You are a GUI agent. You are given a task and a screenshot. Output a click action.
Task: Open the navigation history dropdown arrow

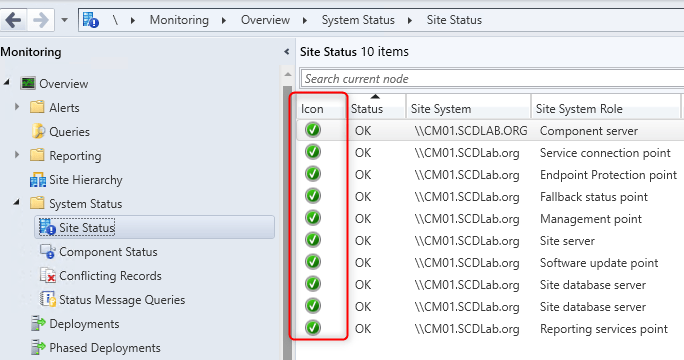65,20
